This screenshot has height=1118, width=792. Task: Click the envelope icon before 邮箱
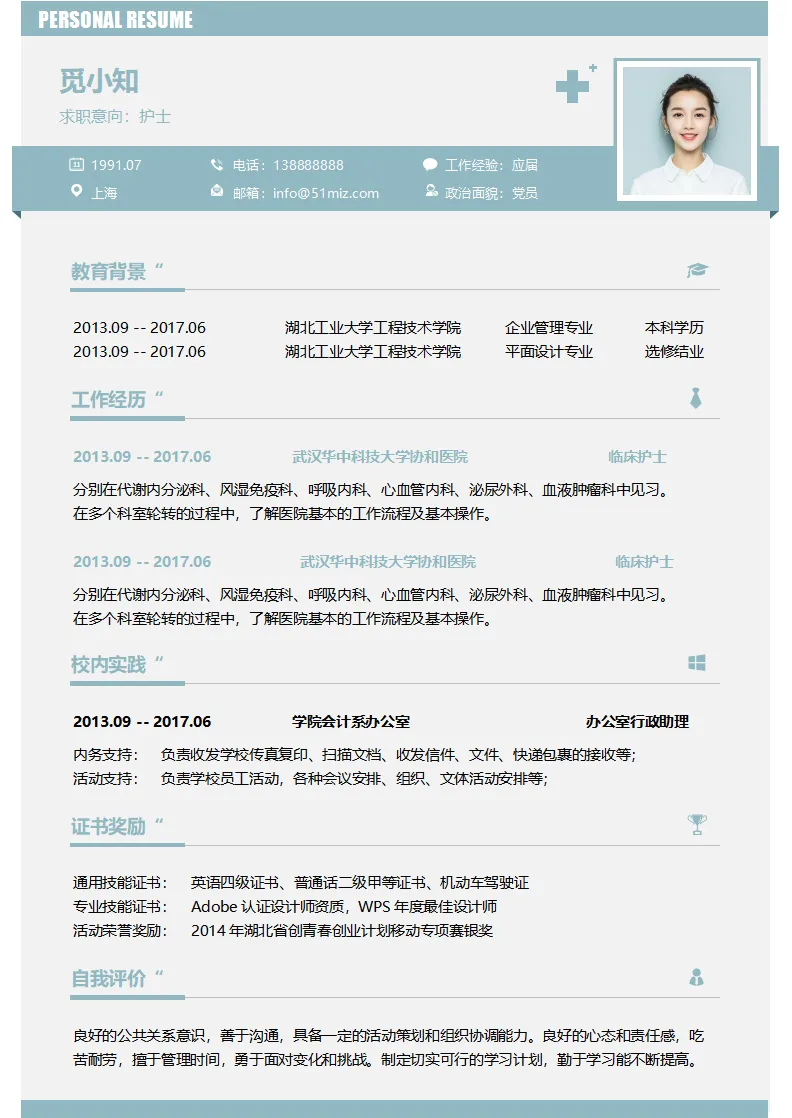point(217,191)
